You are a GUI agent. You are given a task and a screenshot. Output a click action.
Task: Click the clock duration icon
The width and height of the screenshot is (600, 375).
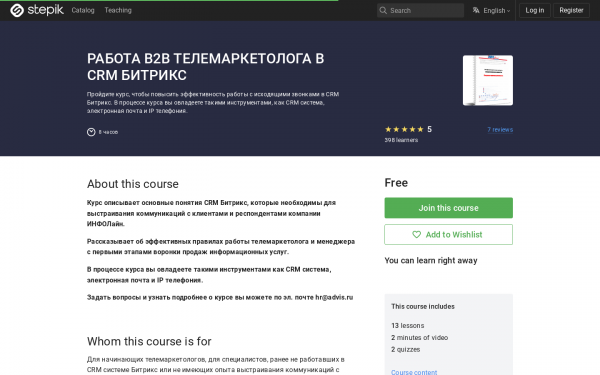tap(91, 132)
